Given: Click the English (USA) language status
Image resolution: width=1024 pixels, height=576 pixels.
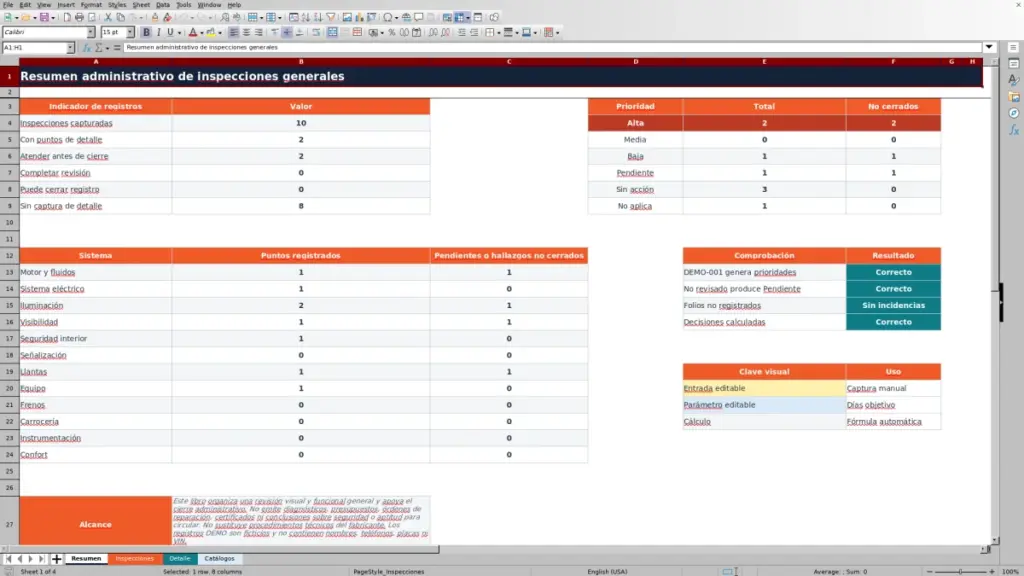Looking at the screenshot, I should [607, 571].
